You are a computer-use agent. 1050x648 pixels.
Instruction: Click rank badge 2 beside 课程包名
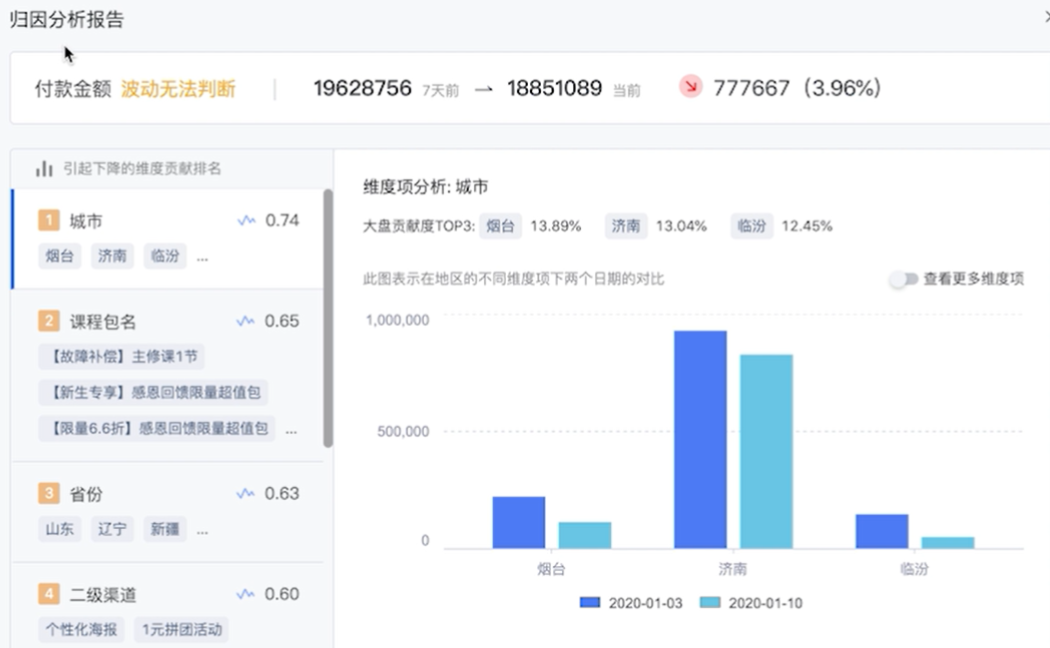coord(49,321)
